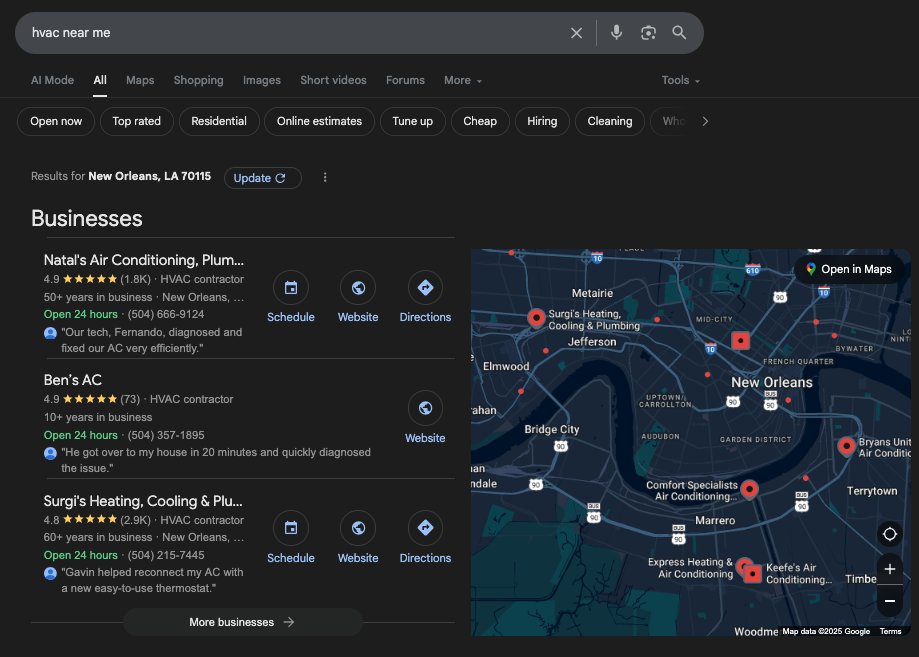Click Ben's AC review snippet text
919x657 pixels.
click(216, 460)
